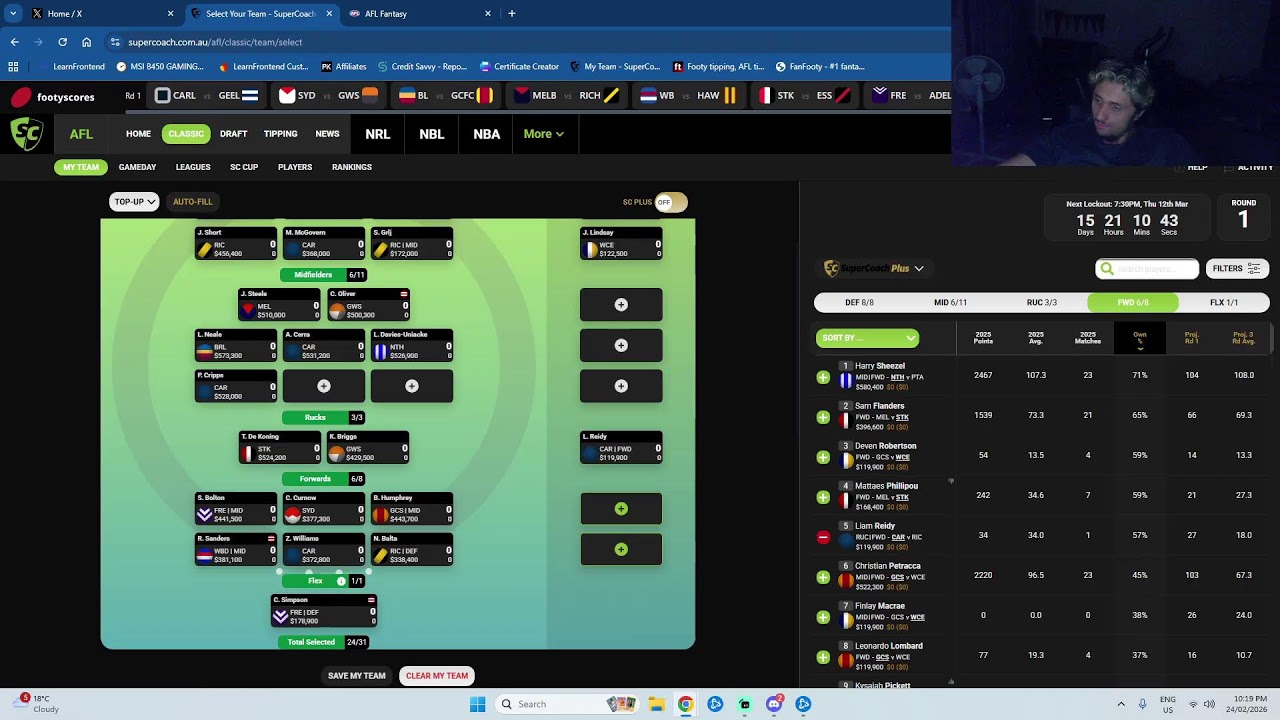Click the Flex info icon
The image size is (1280, 720).
point(341,581)
